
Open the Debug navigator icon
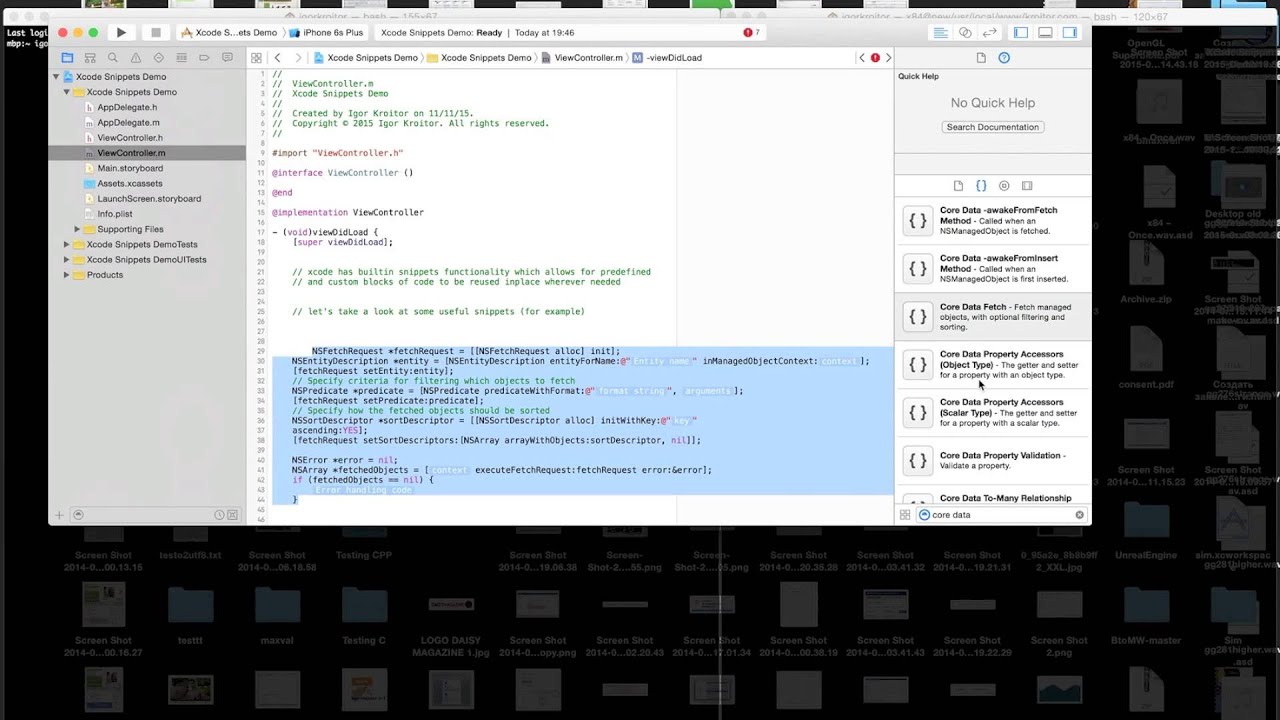(182, 58)
